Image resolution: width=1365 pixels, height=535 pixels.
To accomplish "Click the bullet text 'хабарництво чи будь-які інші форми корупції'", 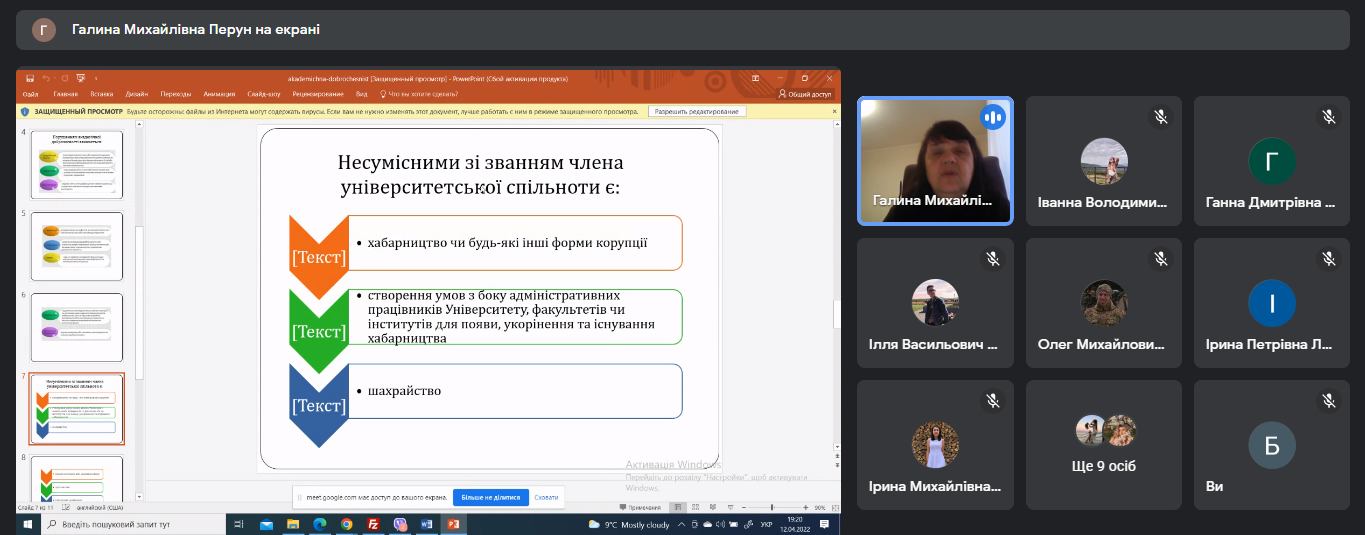I will point(507,242).
